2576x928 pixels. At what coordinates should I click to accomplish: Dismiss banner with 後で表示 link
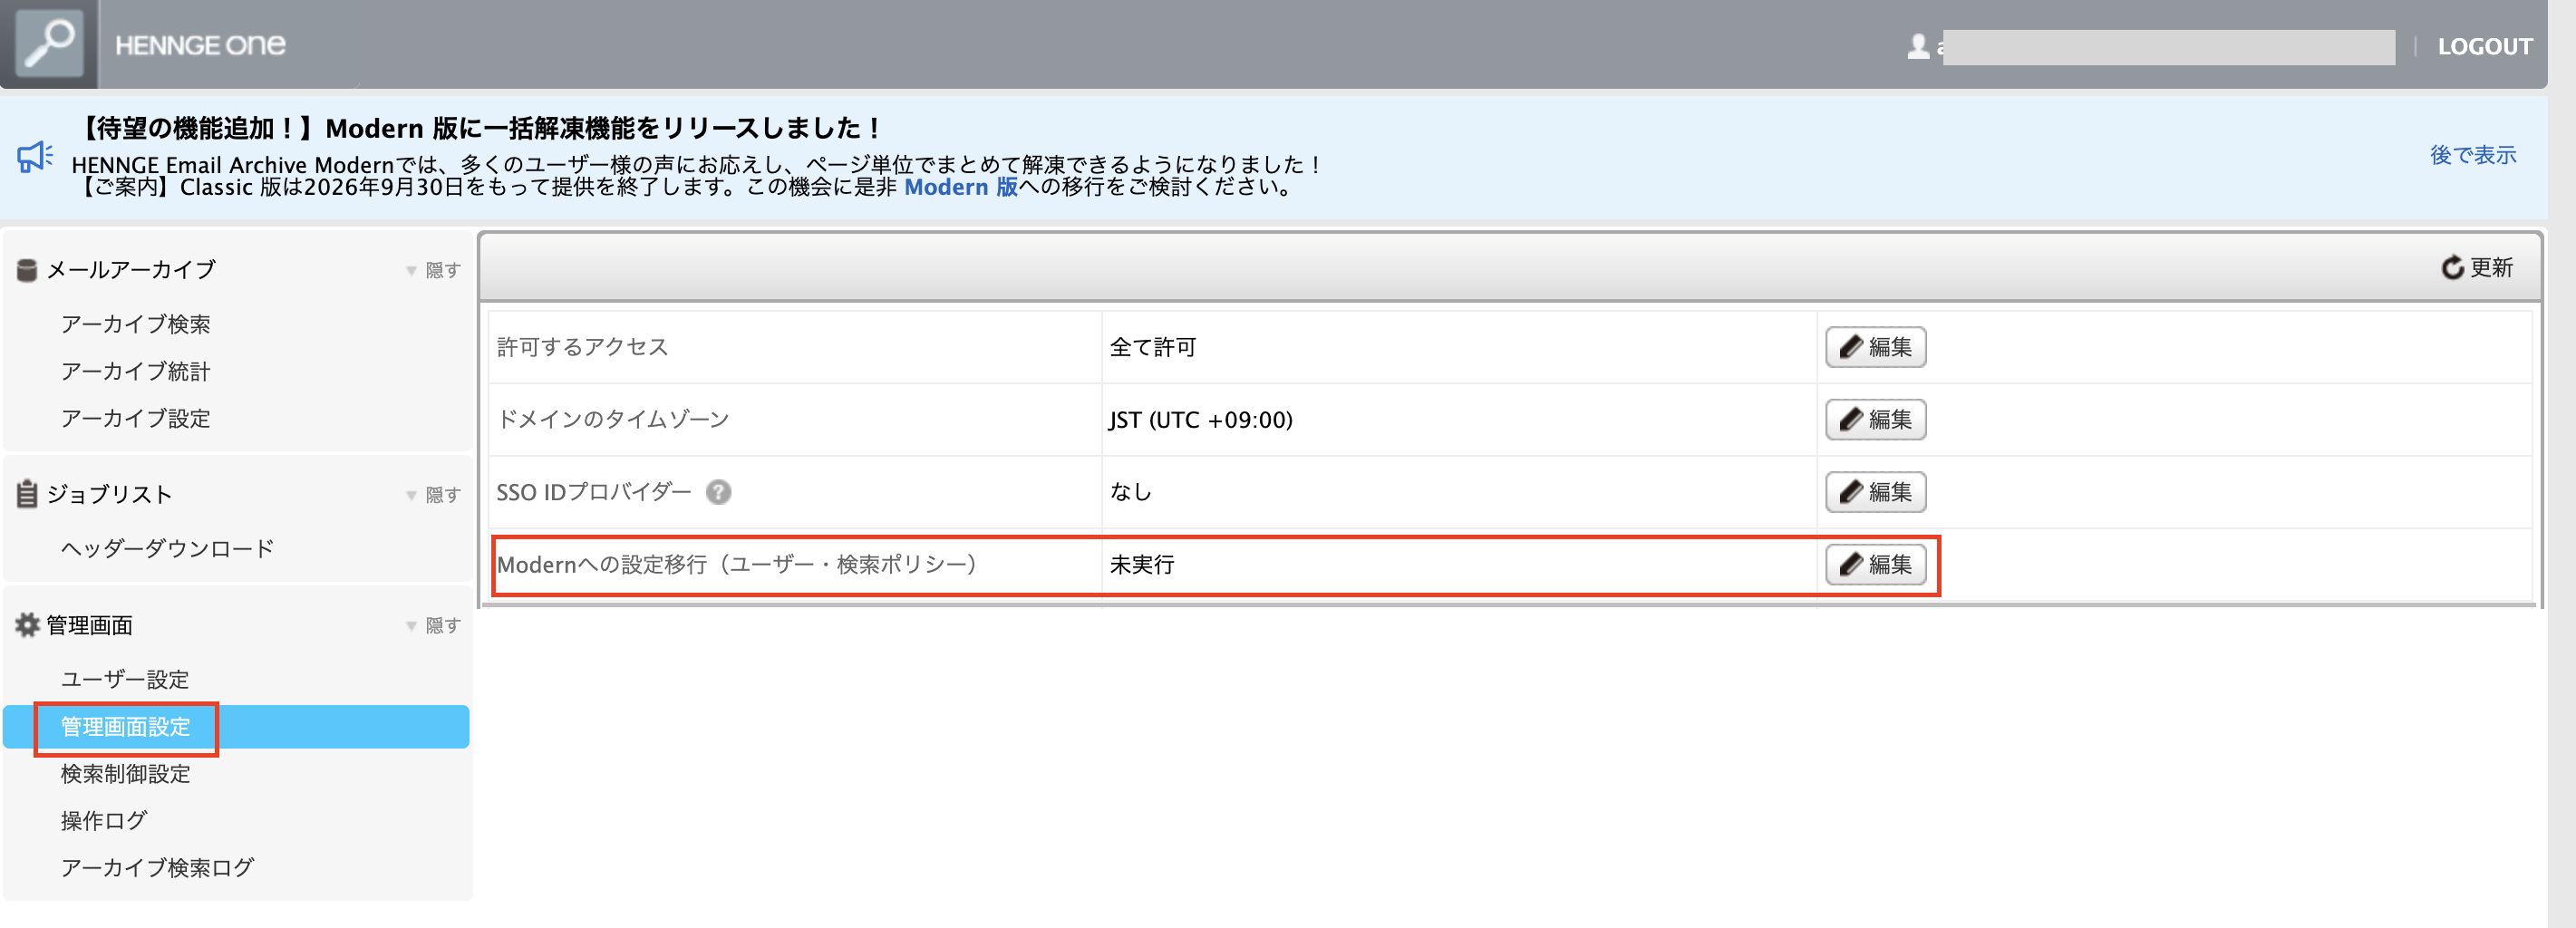[x=2472, y=155]
